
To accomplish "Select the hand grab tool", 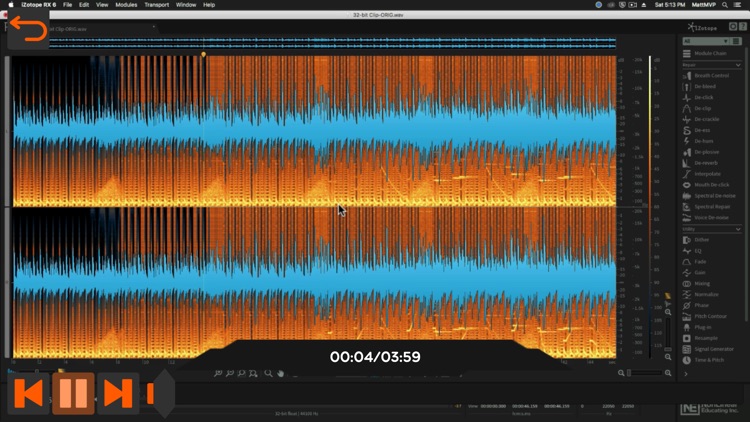I will pos(281,373).
